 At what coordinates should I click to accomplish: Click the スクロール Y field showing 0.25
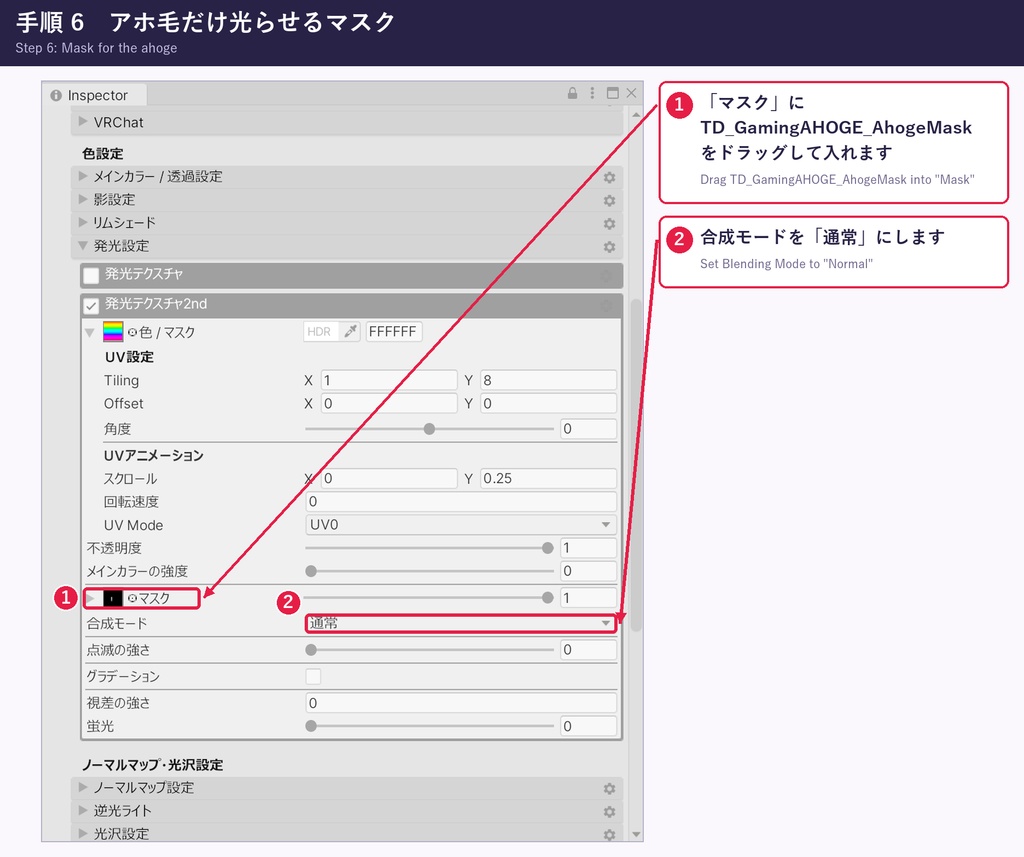click(549, 478)
